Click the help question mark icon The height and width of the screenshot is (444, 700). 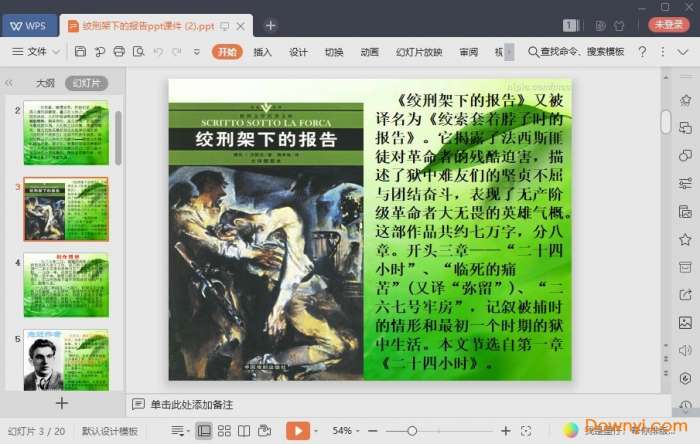click(642, 52)
